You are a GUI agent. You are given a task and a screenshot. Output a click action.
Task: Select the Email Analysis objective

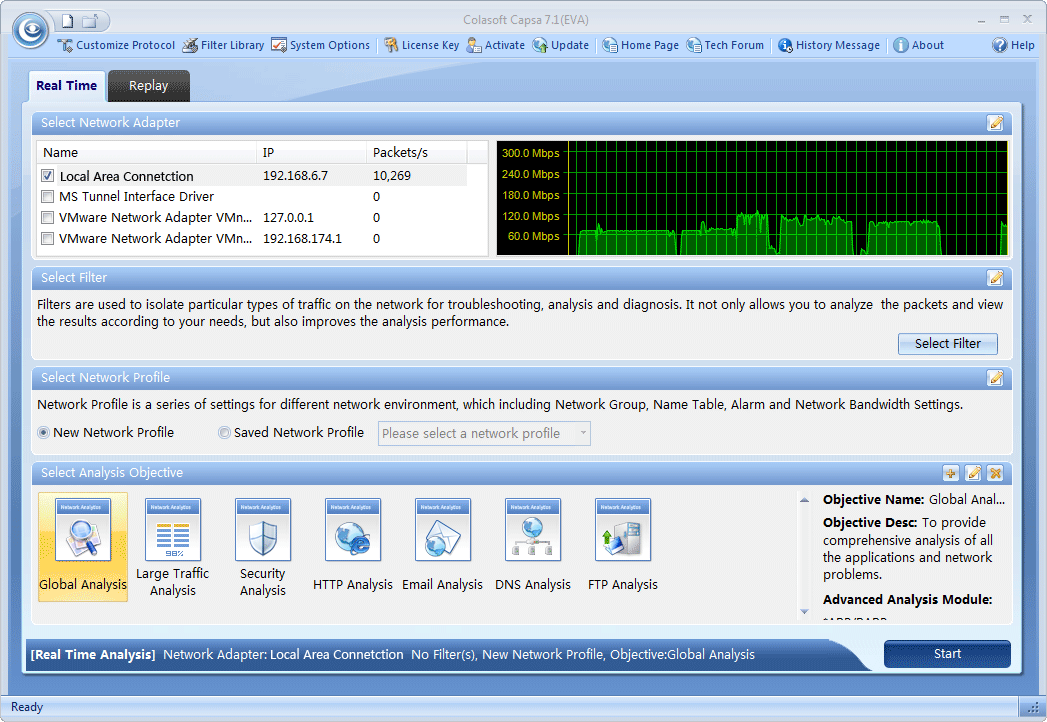(442, 545)
